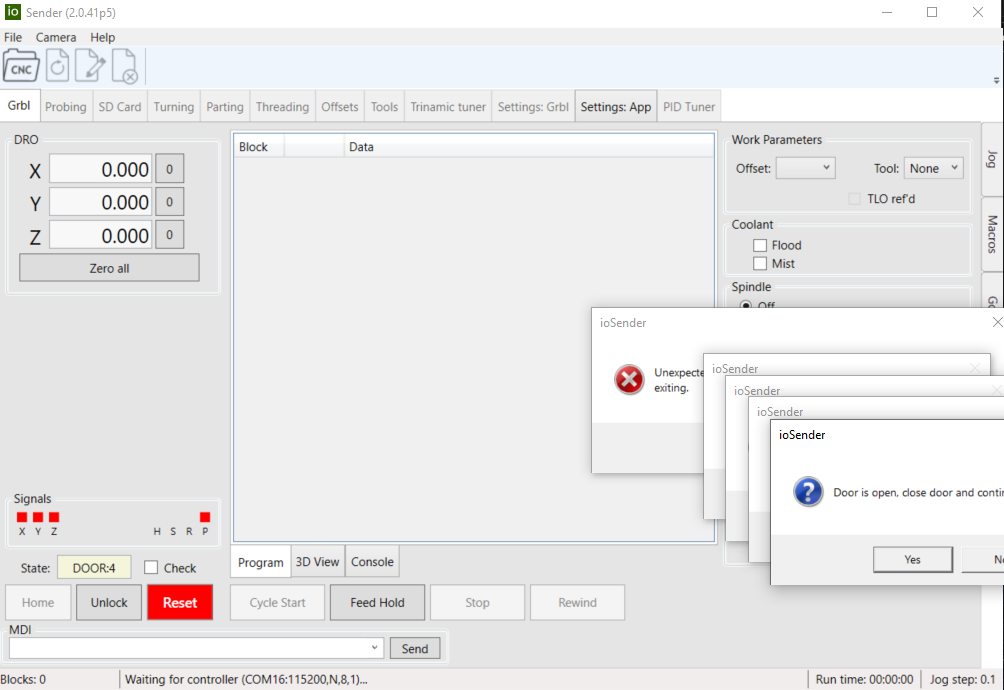Screen dimensions: 1004x690
Task: Open the Offset dropdown in Work Parameters
Action: [806, 168]
